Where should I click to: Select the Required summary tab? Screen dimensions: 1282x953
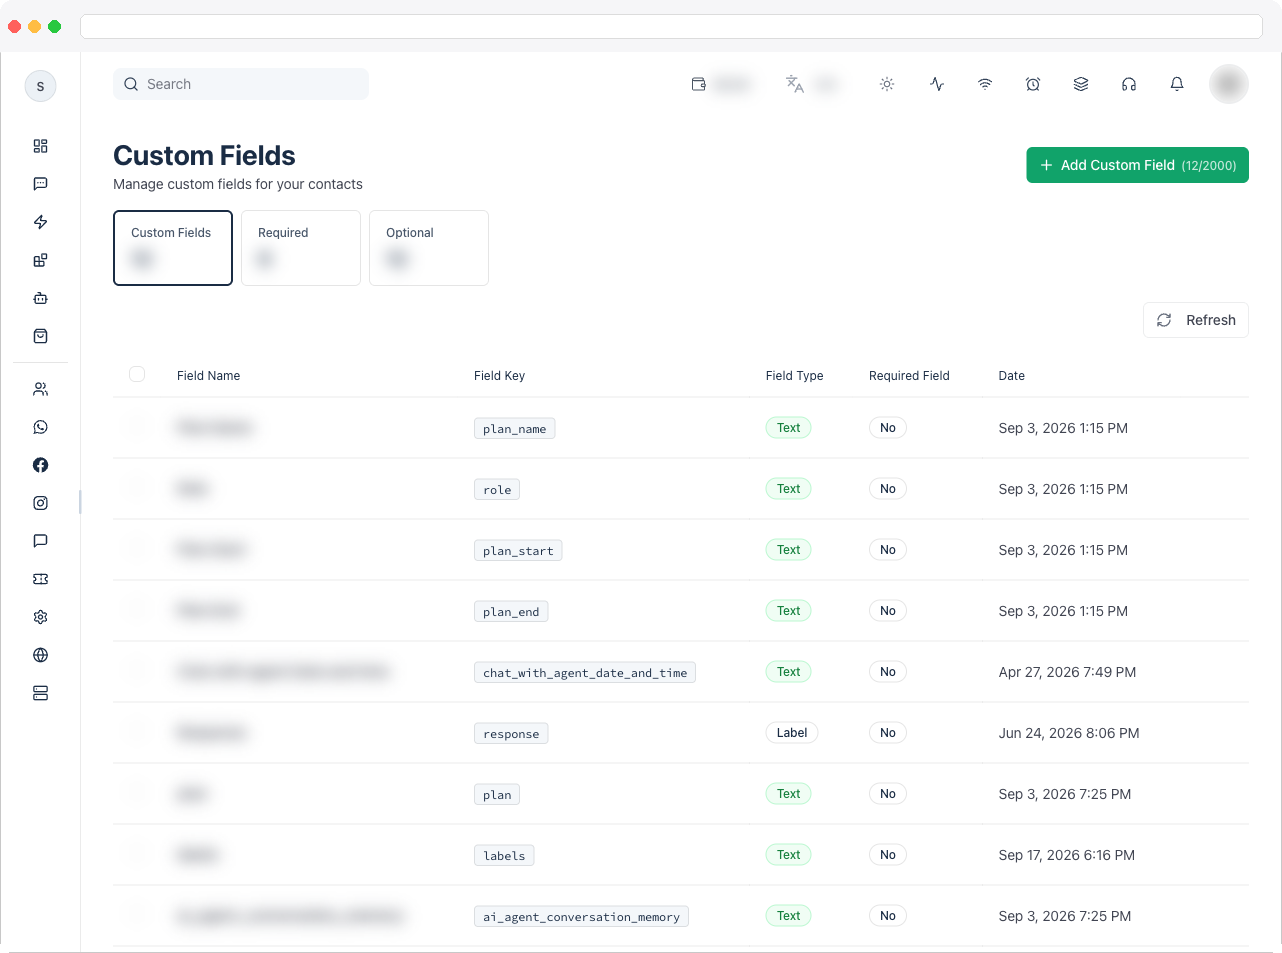click(x=301, y=248)
